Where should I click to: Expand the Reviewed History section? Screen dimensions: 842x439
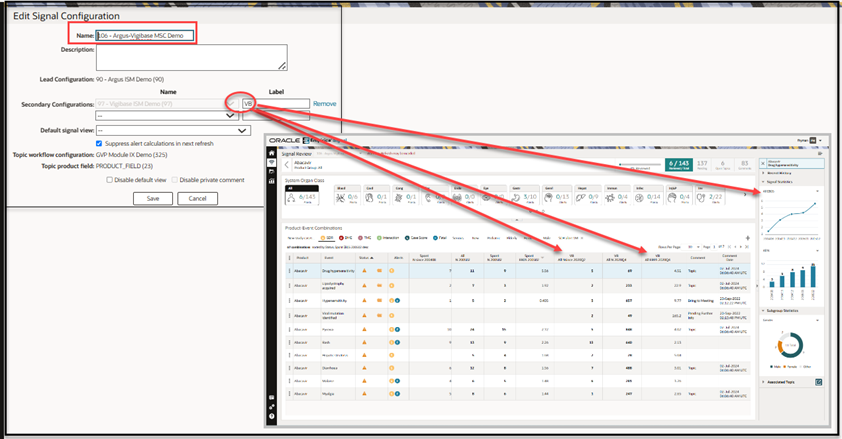pos(763,173)
